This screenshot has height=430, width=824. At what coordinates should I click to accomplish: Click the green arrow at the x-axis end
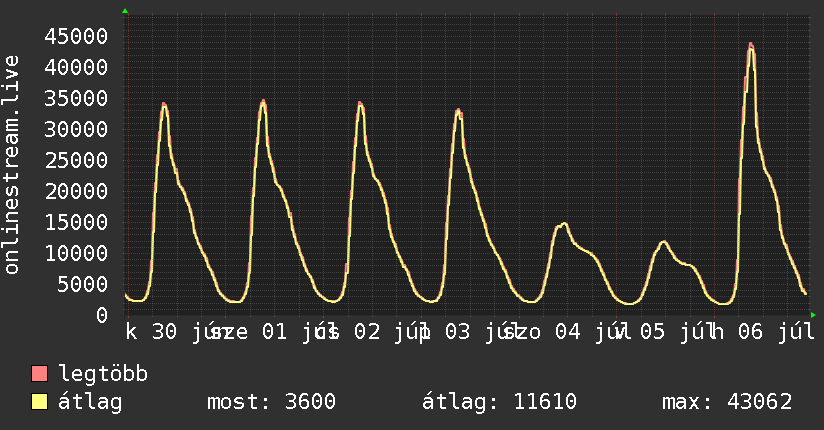click(x=813, y=315)
